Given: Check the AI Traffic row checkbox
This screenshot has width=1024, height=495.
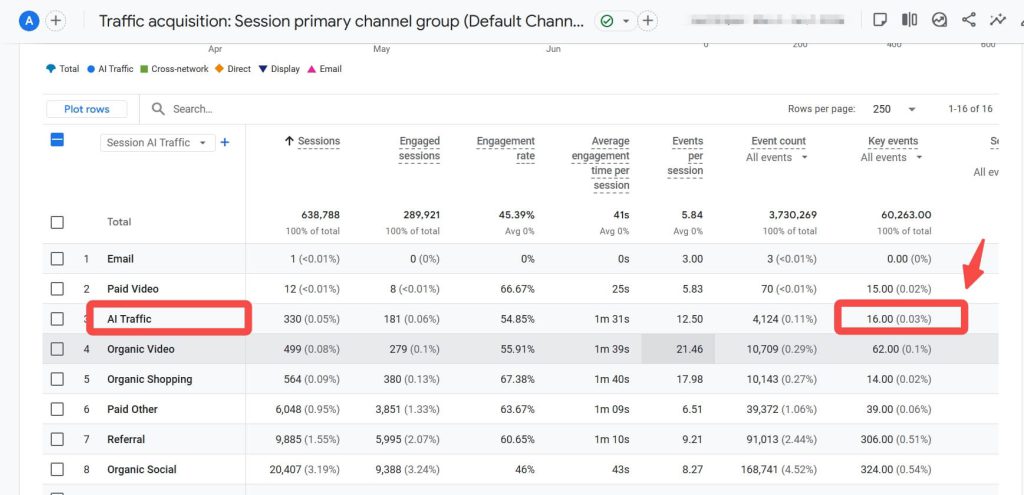Looking at the screenshot, I should tap(57, 319).
